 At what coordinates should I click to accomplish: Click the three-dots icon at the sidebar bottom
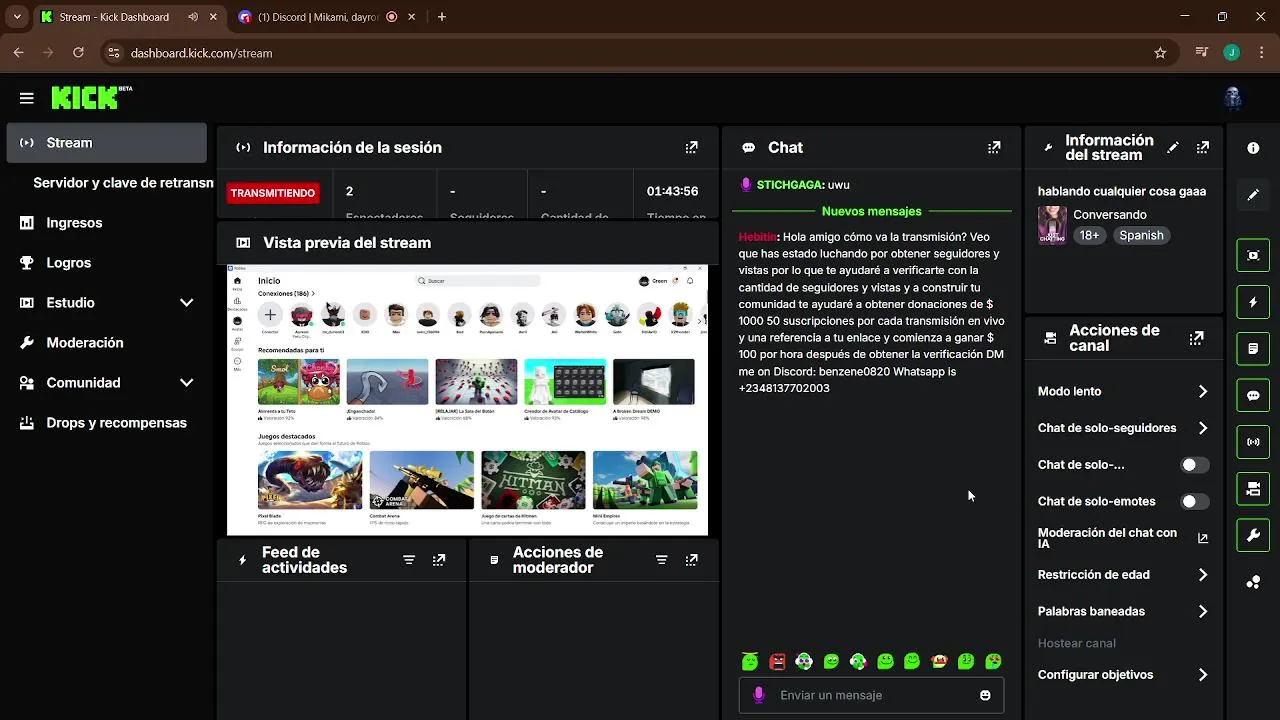(x=1253, y=582)
